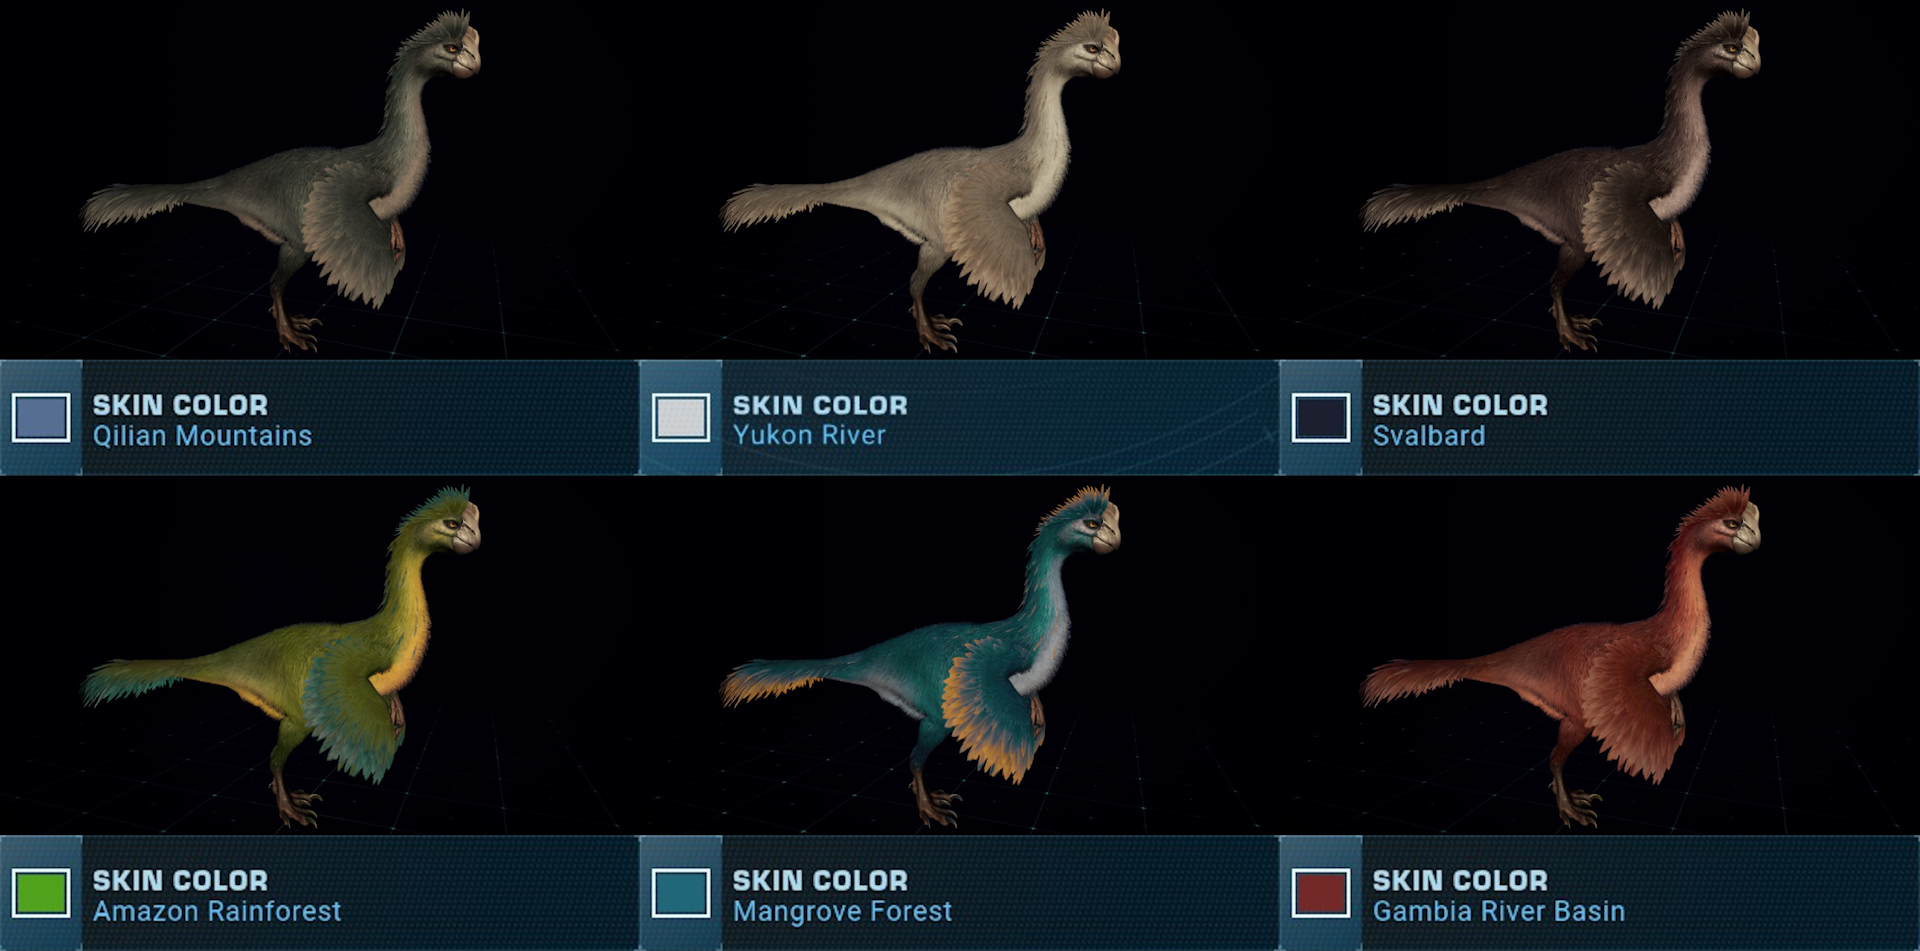Click the Skin Color heading above Mangrove Forest
The width and height of the screenshot is (1920, 951).
pos(820,880)
